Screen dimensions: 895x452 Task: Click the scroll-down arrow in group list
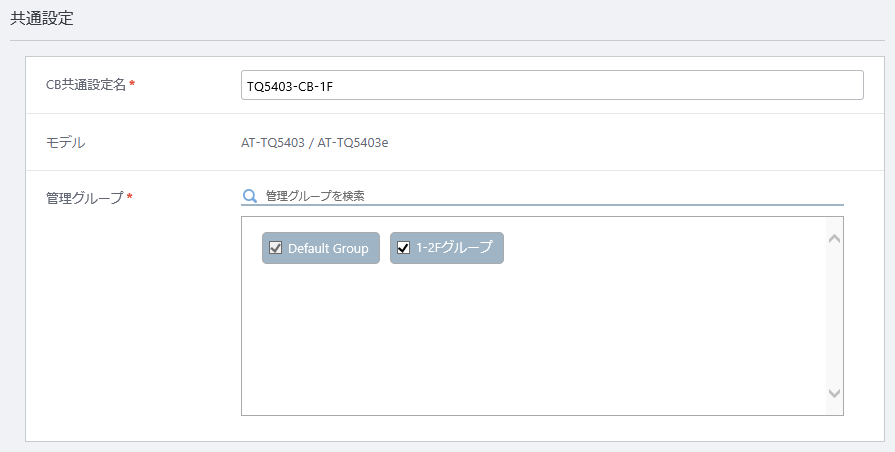pyautogui.click(x=834, y=393)
